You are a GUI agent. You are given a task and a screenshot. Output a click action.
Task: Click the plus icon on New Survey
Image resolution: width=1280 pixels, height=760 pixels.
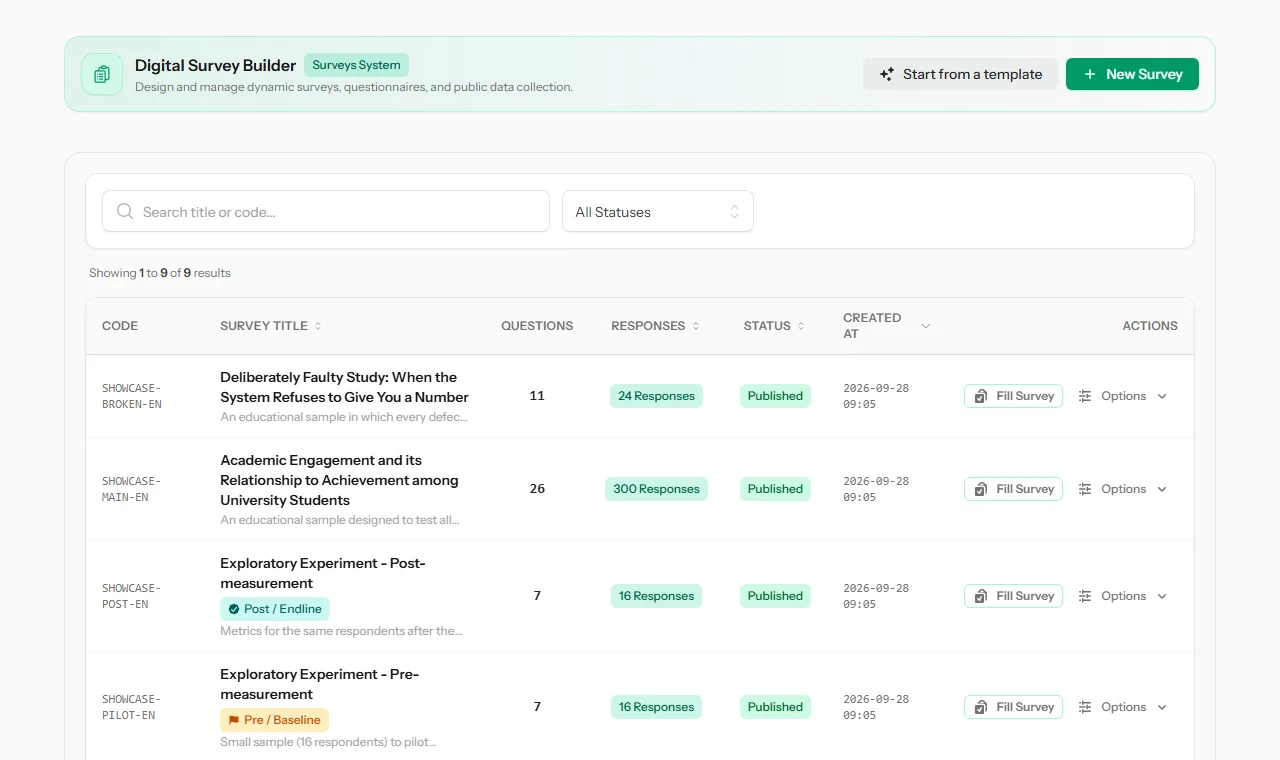click(1090, 74)
